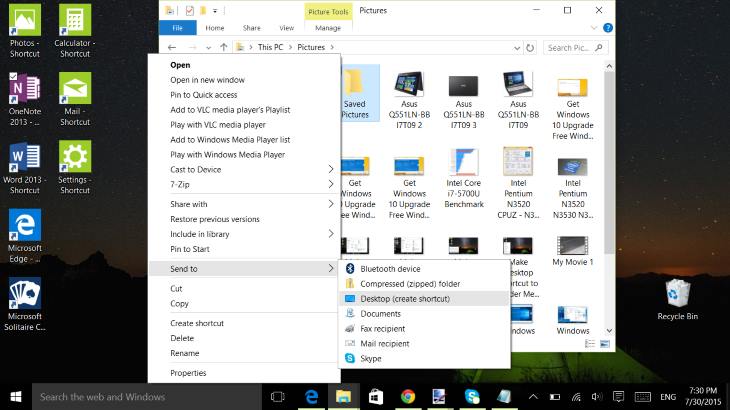The image size is (730, 410).
Task: Switch to the Share ribbon tab
Action: 251,28
